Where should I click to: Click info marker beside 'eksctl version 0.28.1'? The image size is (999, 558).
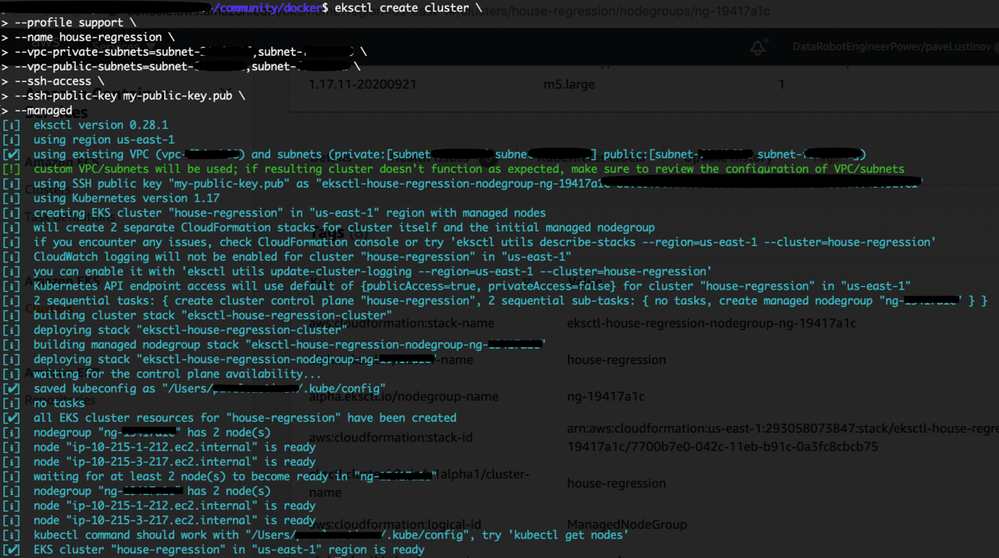click(11, 126)
